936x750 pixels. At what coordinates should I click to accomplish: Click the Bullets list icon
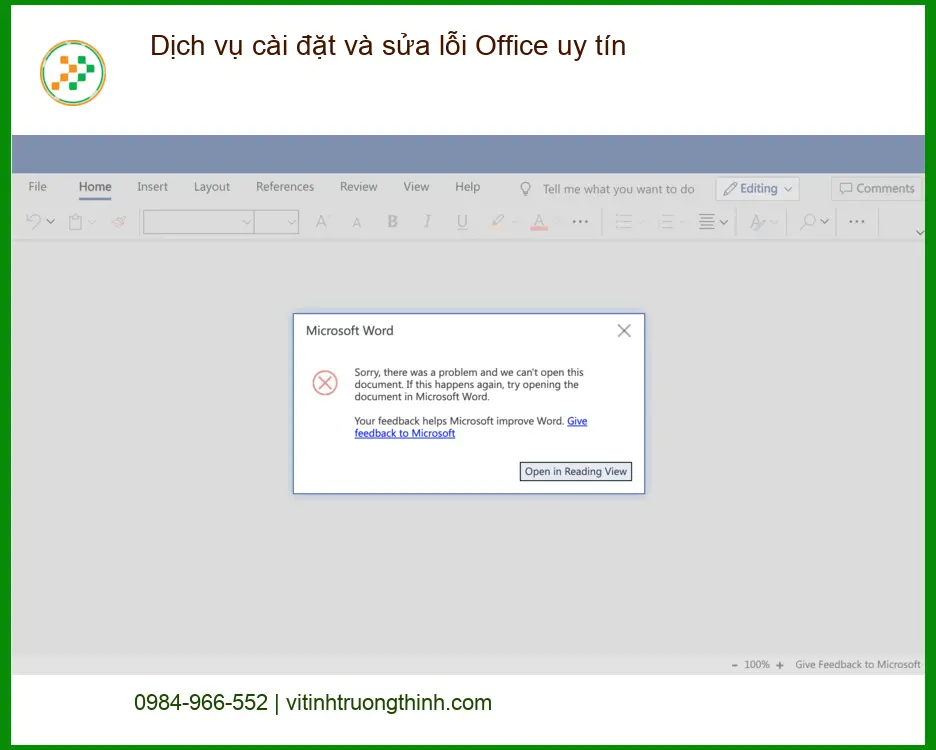(624, 222)
